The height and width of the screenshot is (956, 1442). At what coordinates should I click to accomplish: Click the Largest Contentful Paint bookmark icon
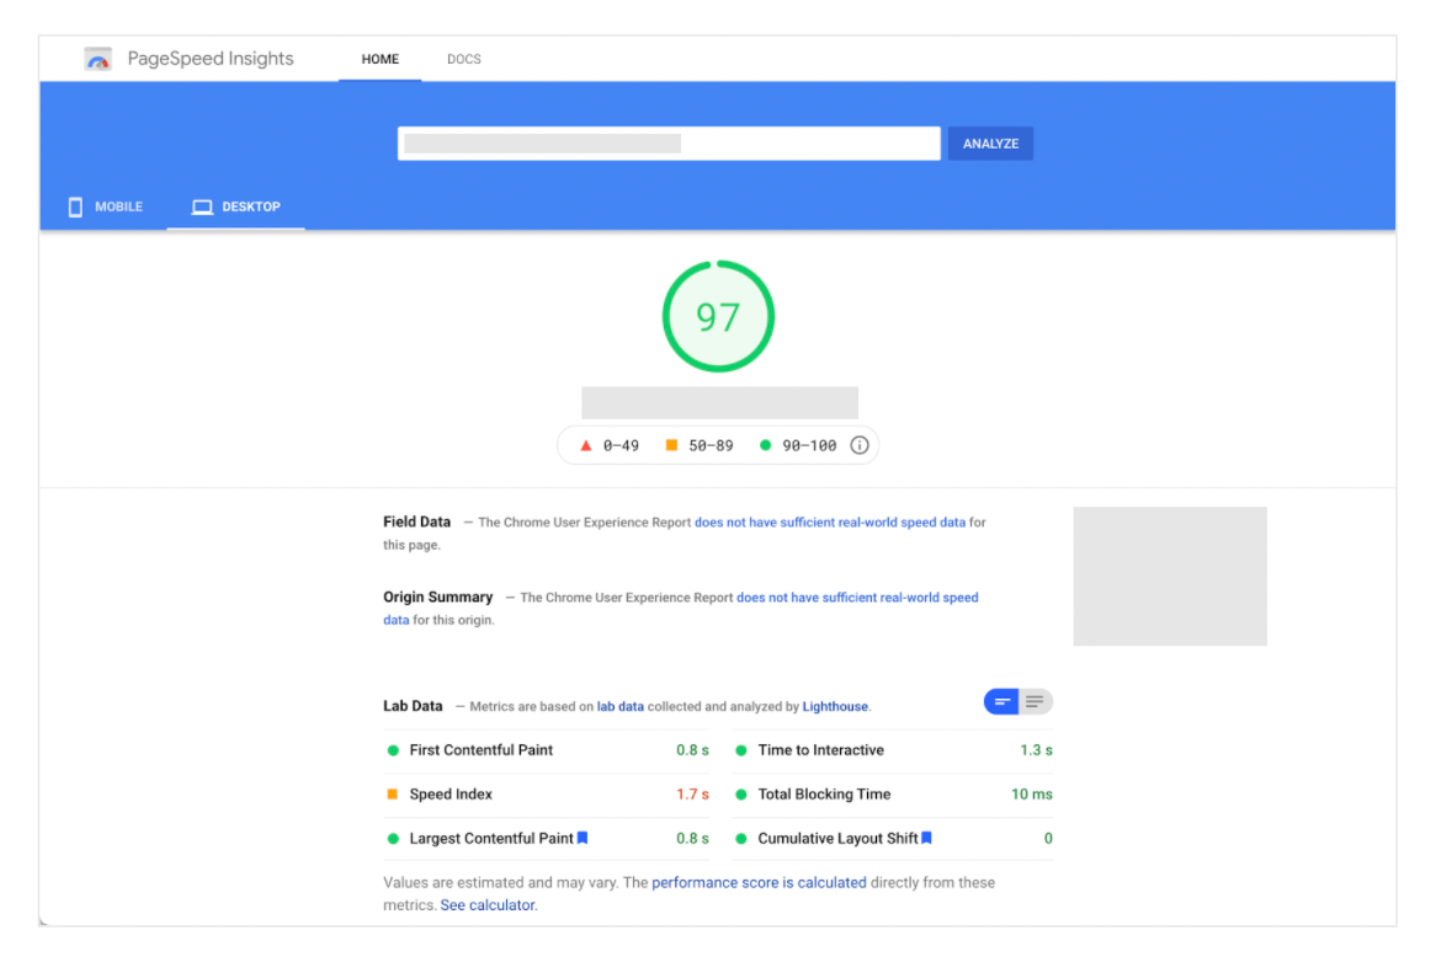(582, 838)
